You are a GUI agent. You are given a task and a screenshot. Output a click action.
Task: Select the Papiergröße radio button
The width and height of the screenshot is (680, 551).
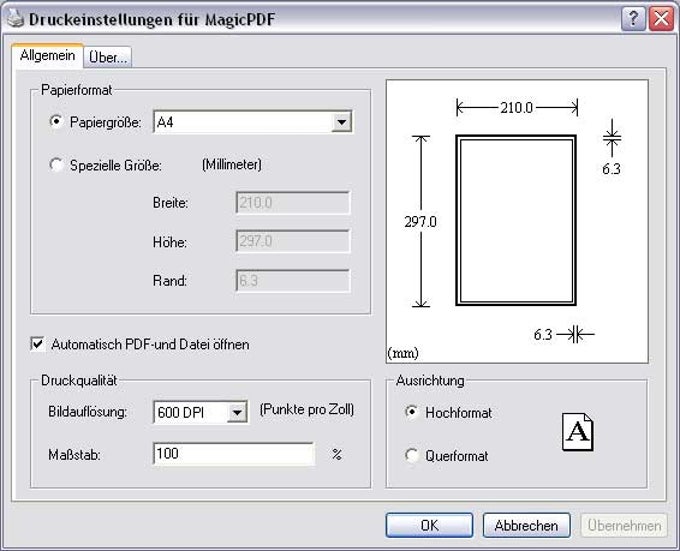(x=56, y=121)
